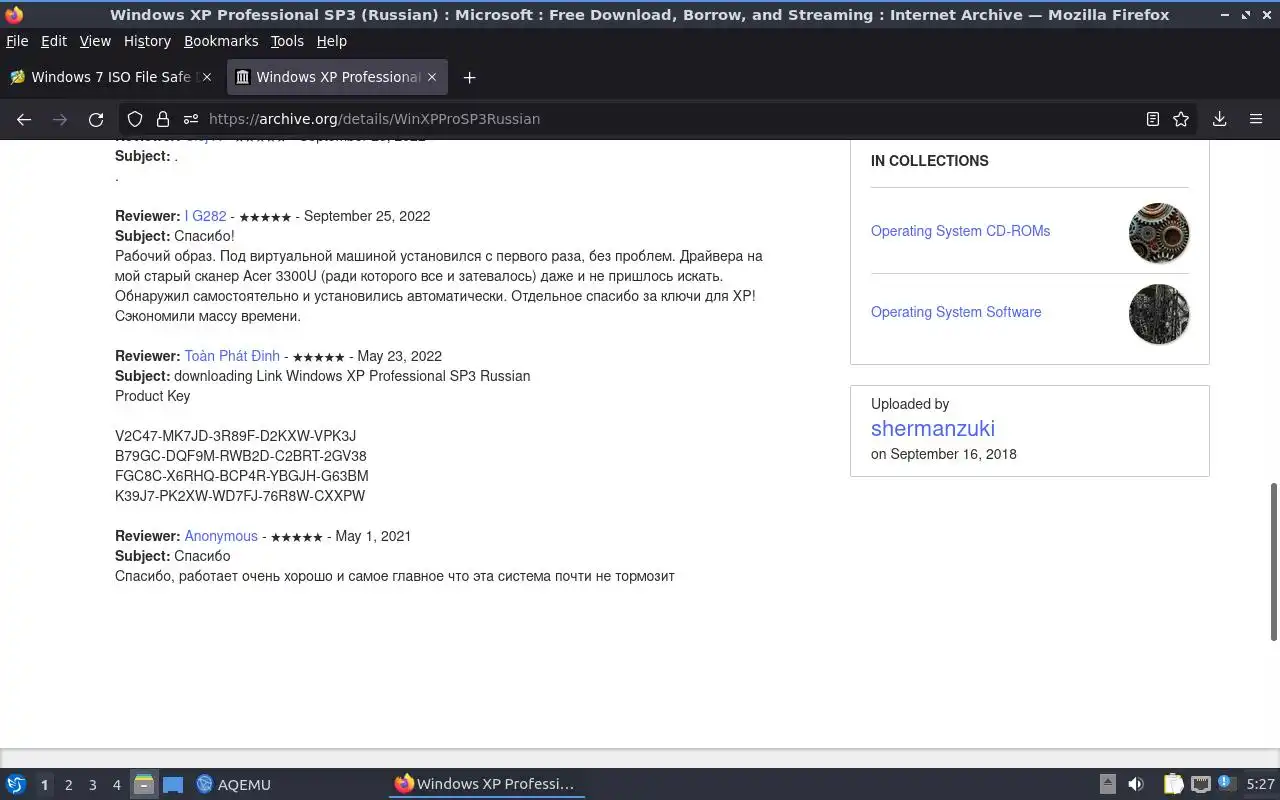The width and height of the screenshot is (1280, 800).
Task: Toggle reader view in the address bar
Action: coord(1153,119)
